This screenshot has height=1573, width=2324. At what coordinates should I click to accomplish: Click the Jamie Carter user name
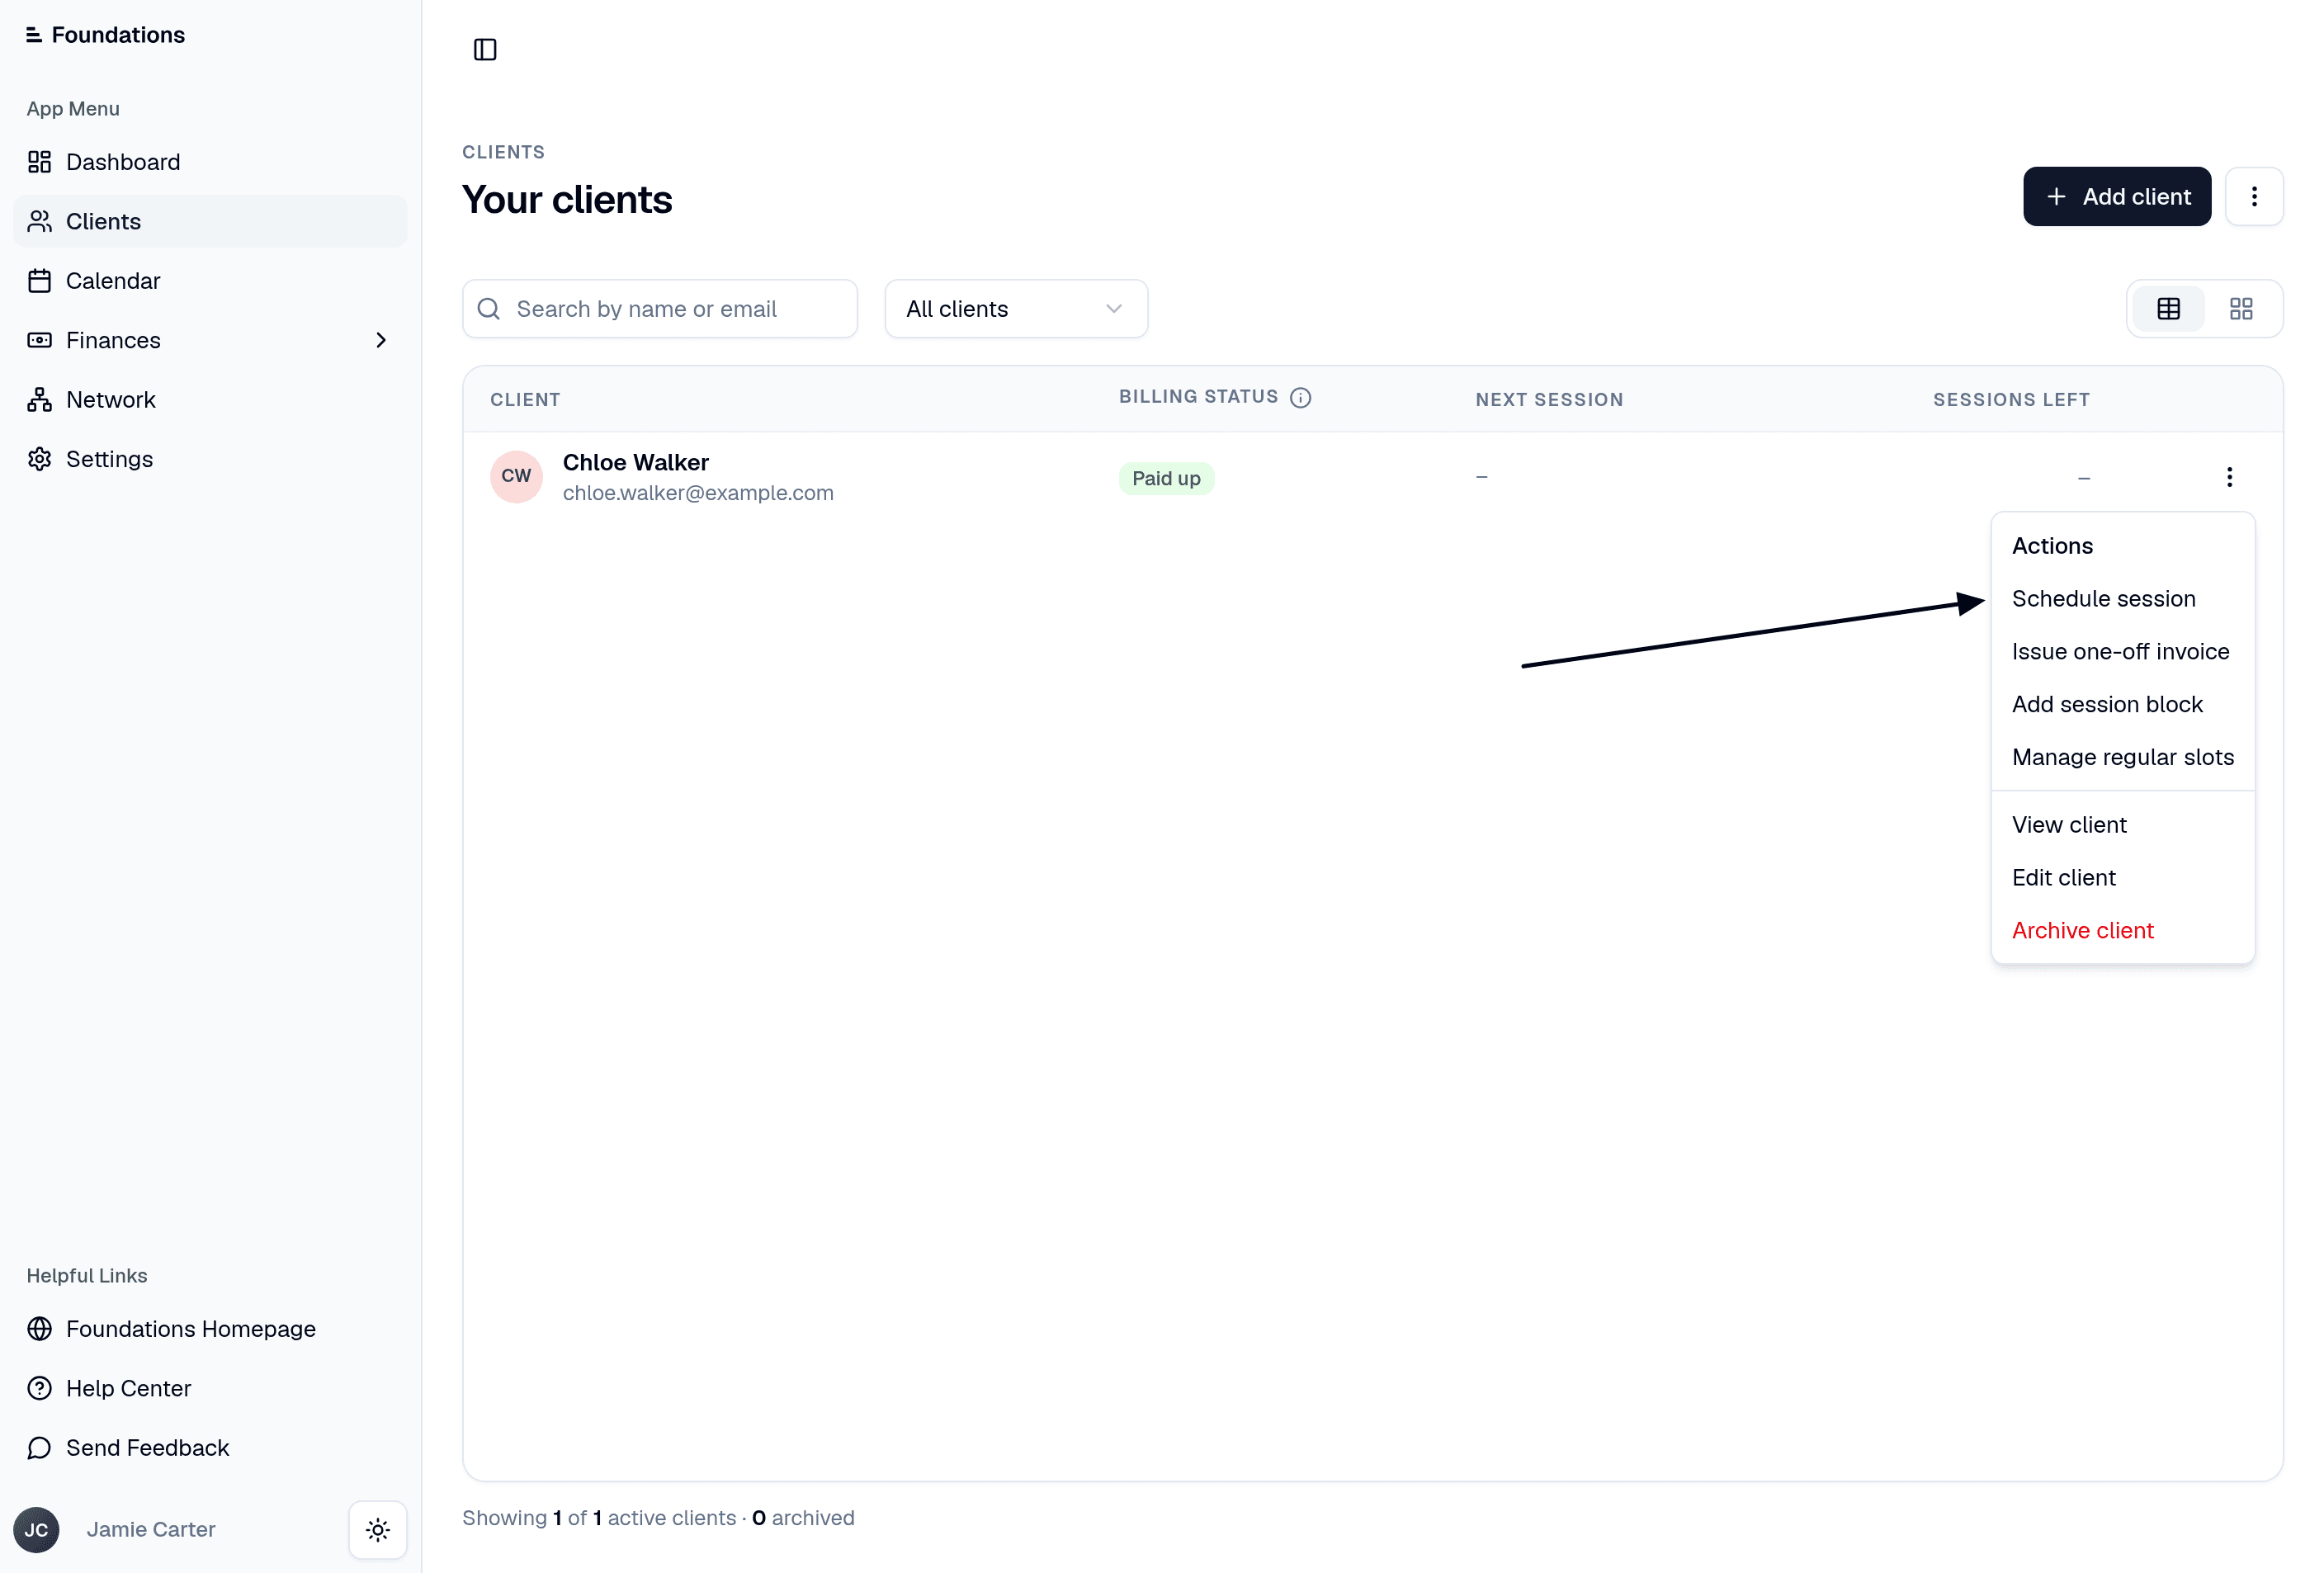coord(151,1529)
